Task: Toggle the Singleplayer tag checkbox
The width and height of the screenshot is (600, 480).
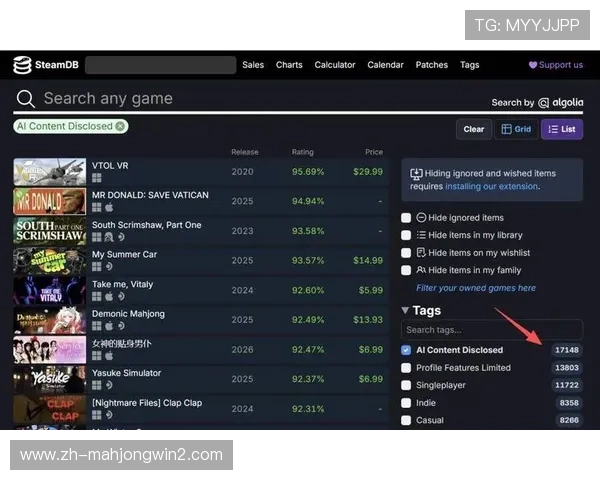Action: point(406,385)
